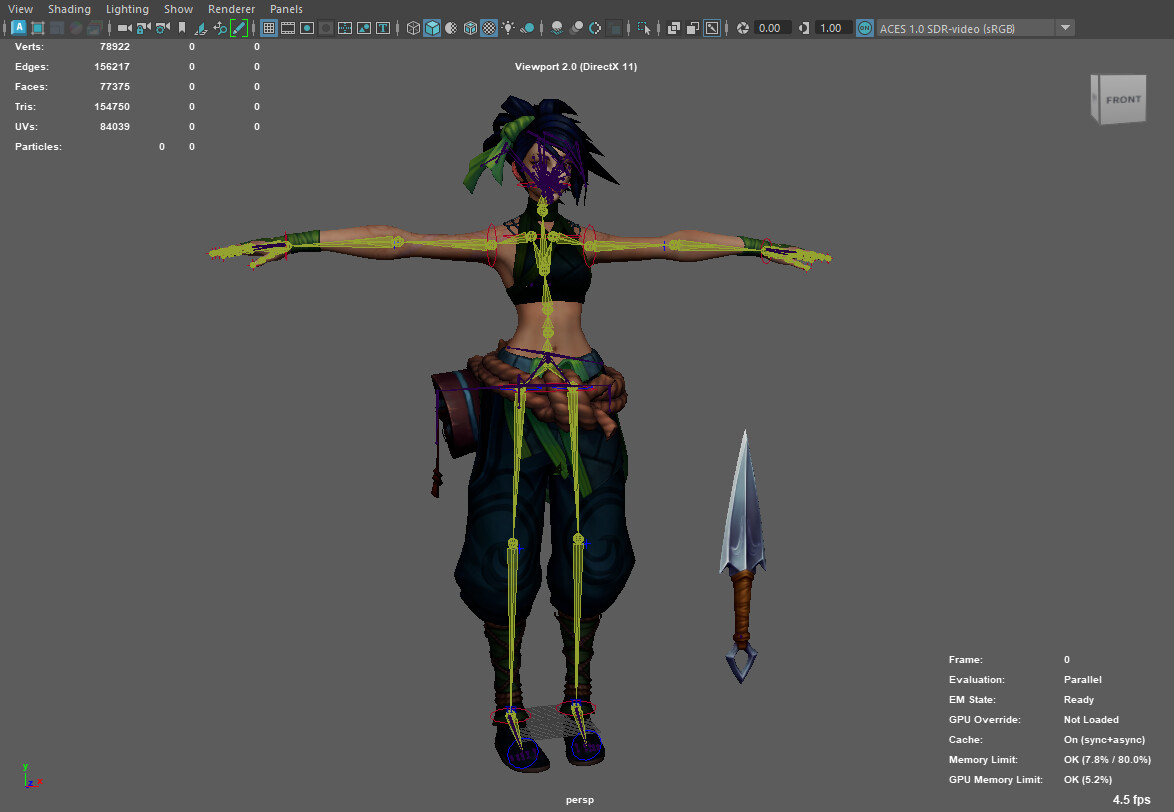Bookmark the current view
1174x812 pixels.
click(x=182, y=27)
